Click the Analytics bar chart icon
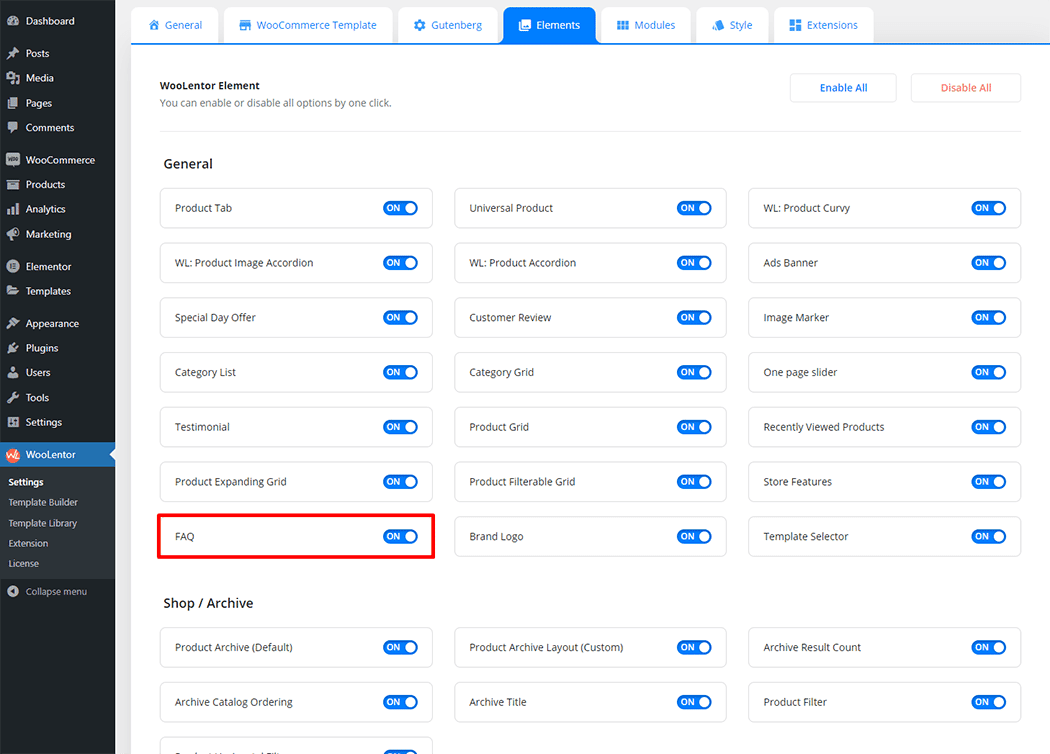Screen dimensions: 1050x754 point(13,209)
